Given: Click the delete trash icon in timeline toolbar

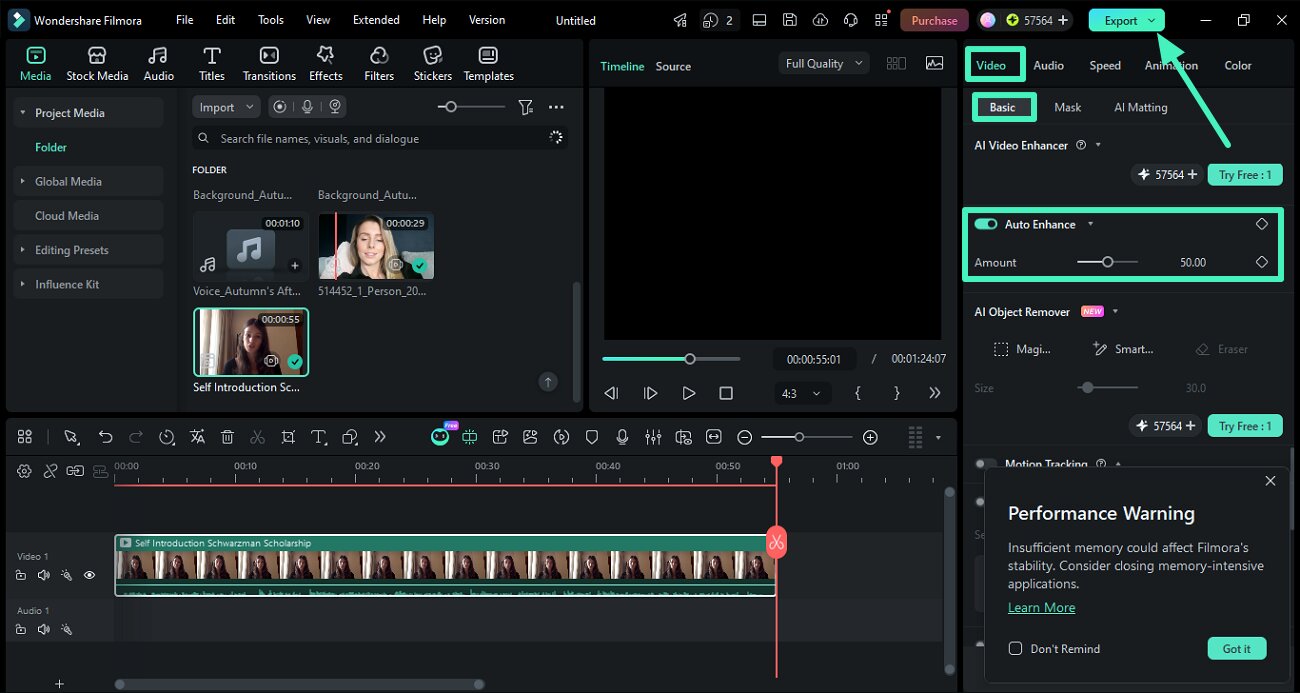Looking at the screenshot, I should coord(227,437).
